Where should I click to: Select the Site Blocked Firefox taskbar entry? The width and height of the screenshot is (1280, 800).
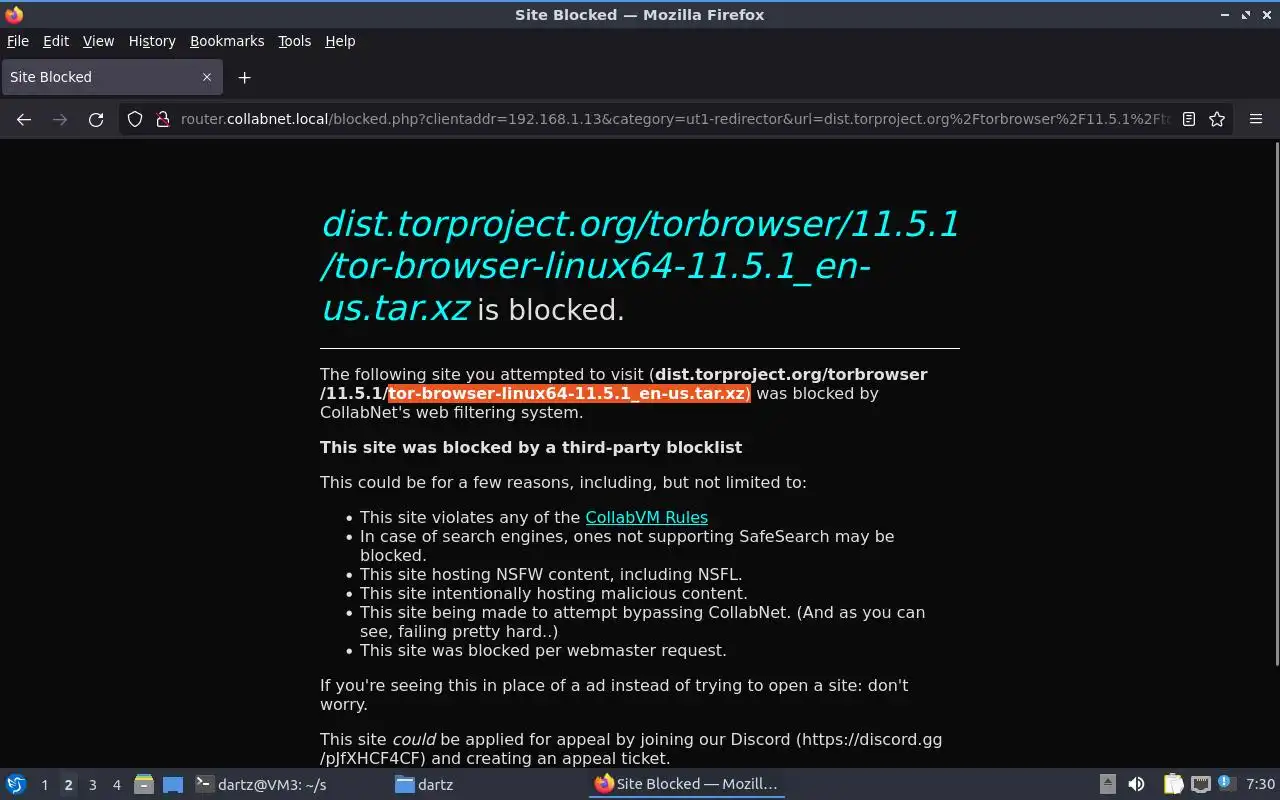tap(686, 785)
